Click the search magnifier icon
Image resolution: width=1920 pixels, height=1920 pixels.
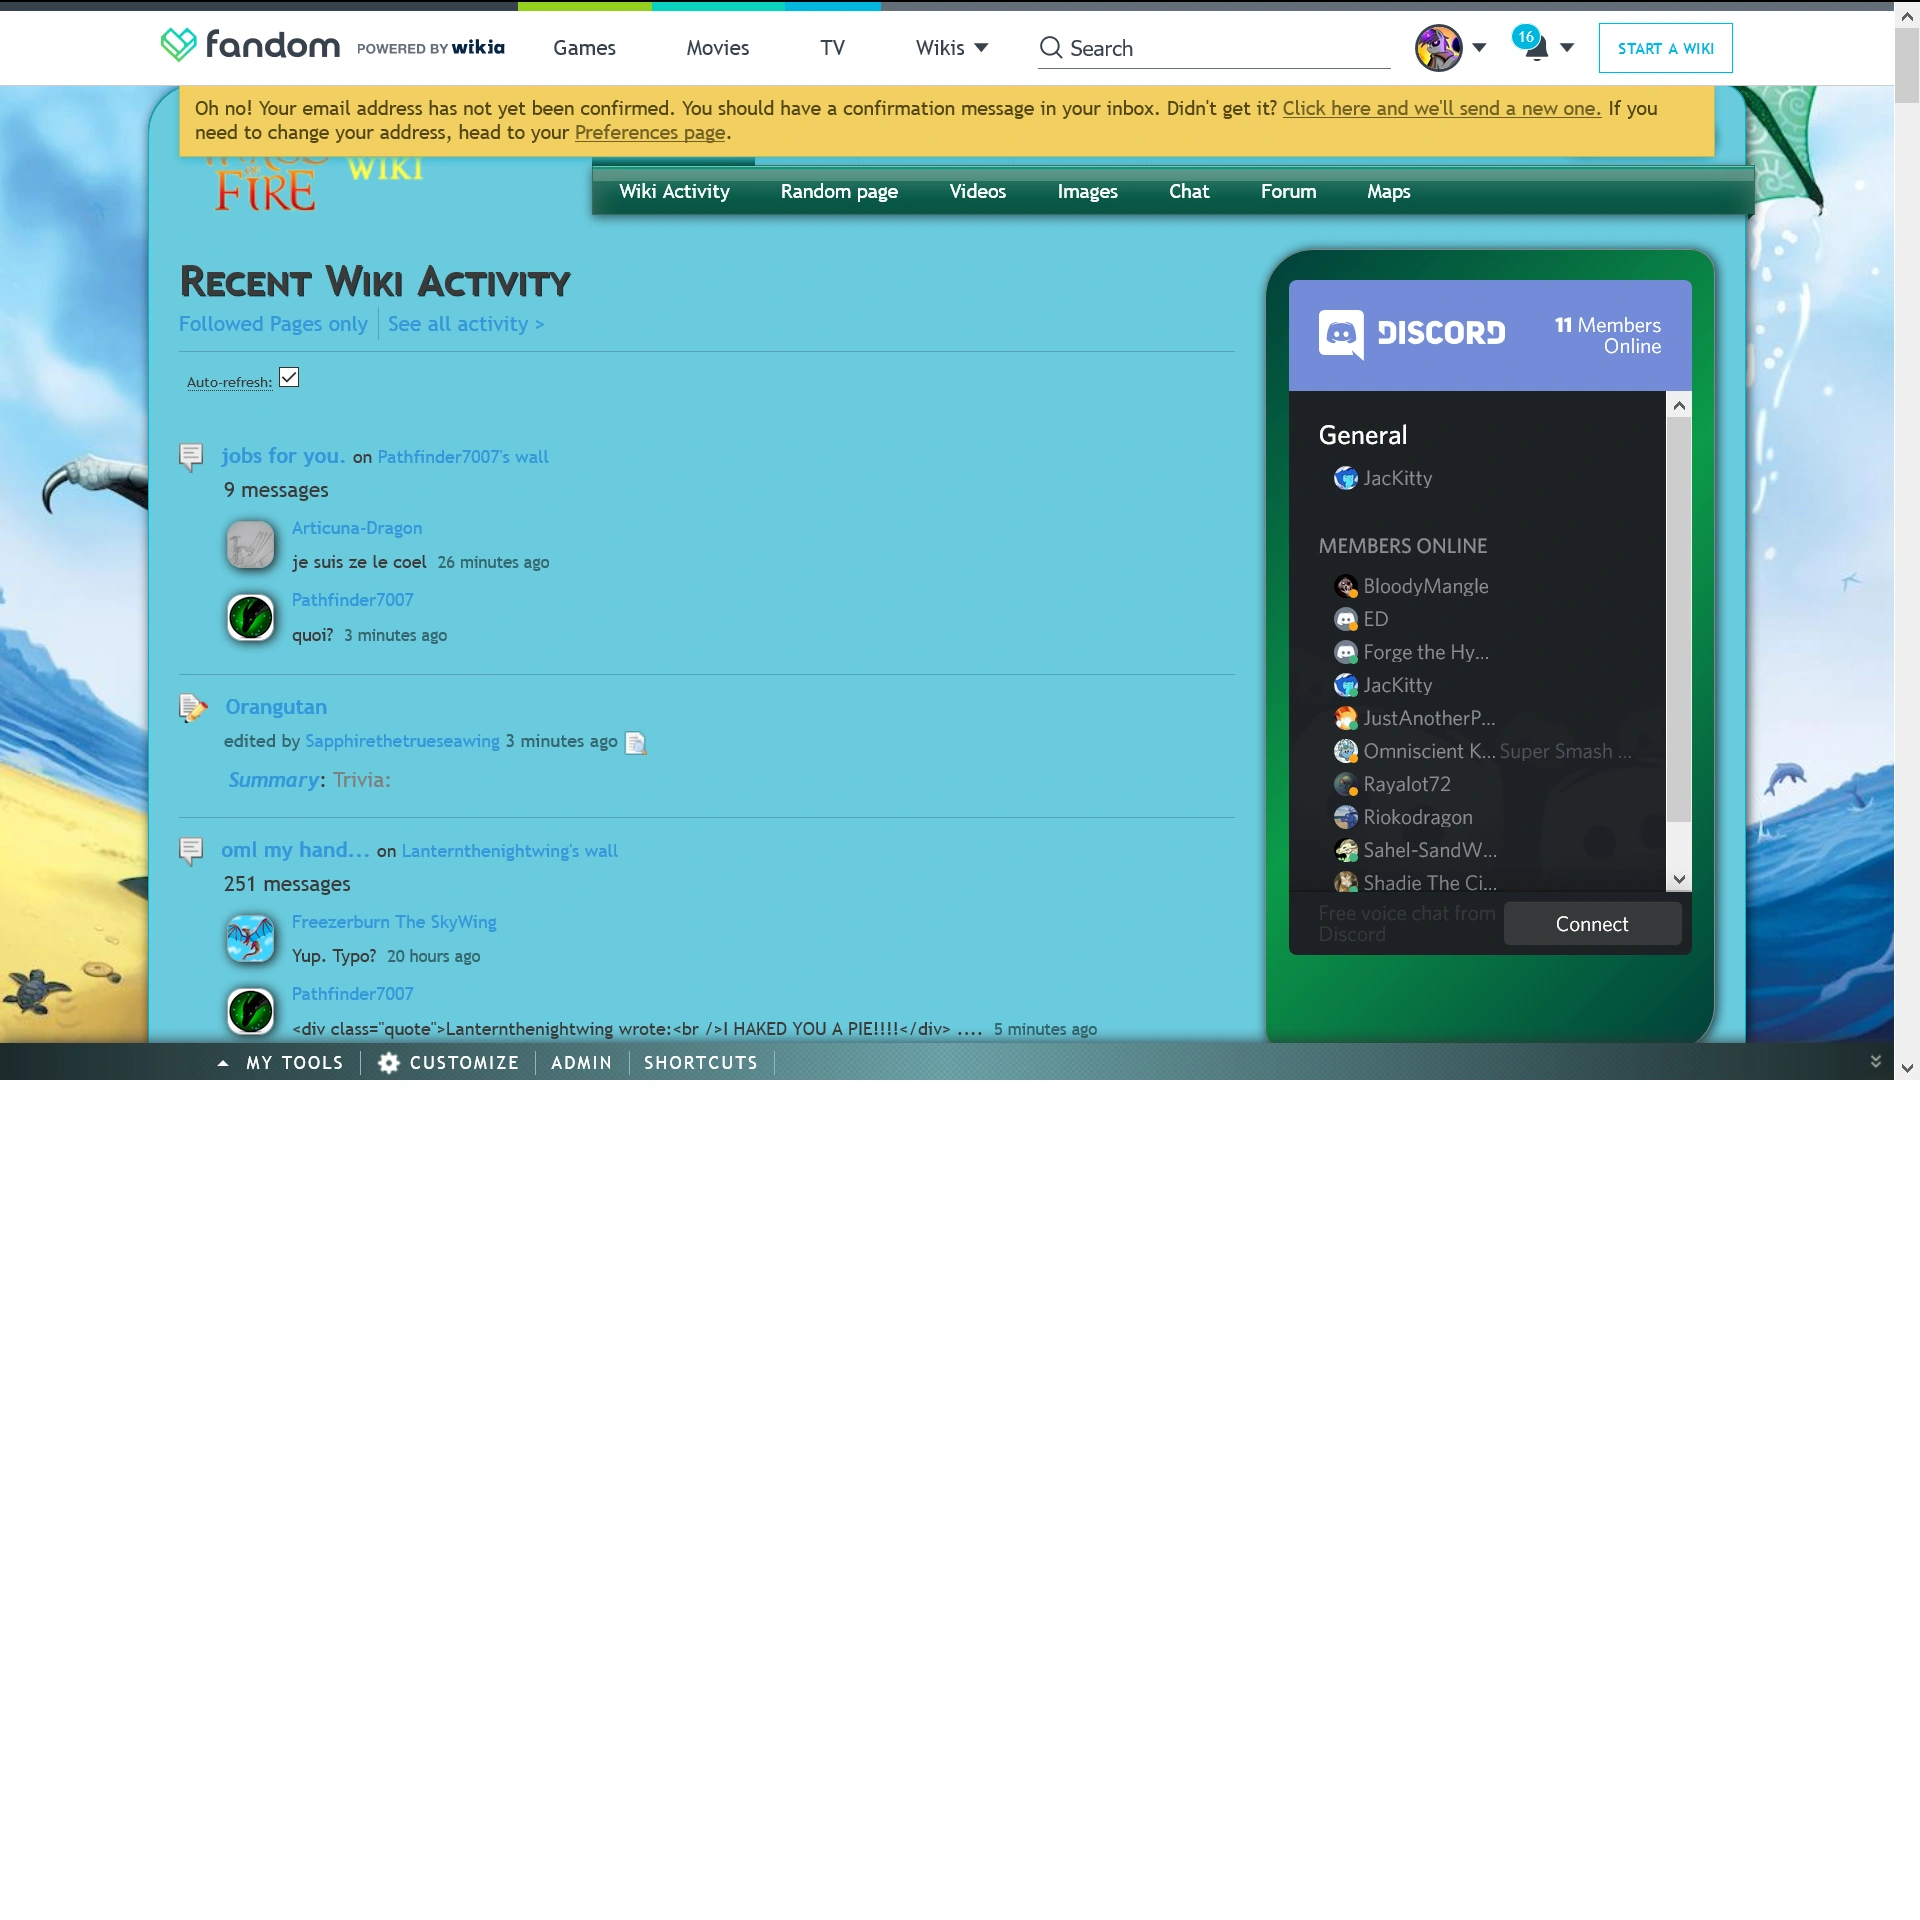pyautogui.click(x=1050, y=48)
